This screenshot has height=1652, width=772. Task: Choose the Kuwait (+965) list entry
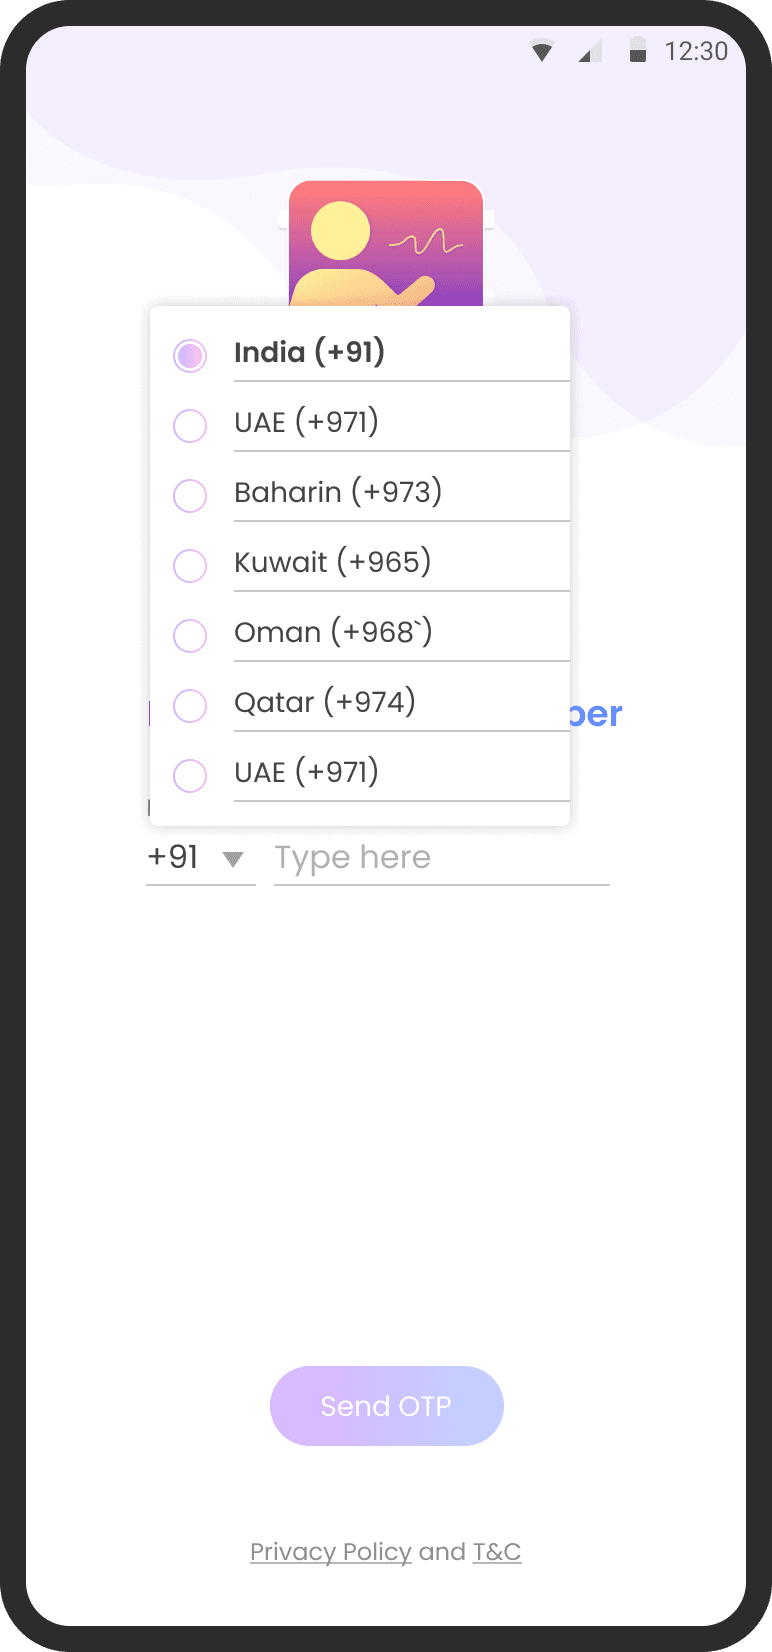pyautogui.click(x=360, y=562)
